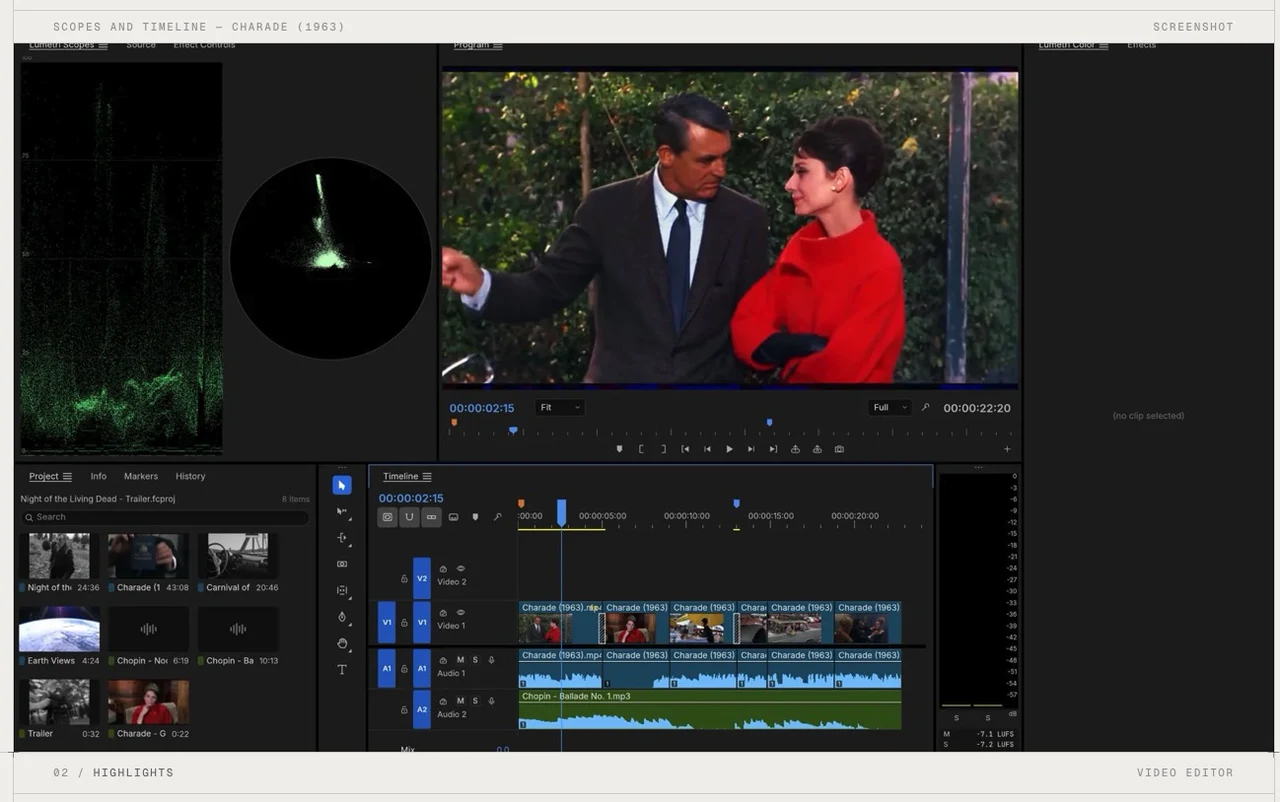Step forward one frame in Program monitor
1280x802 pixels.
[751, 449]
